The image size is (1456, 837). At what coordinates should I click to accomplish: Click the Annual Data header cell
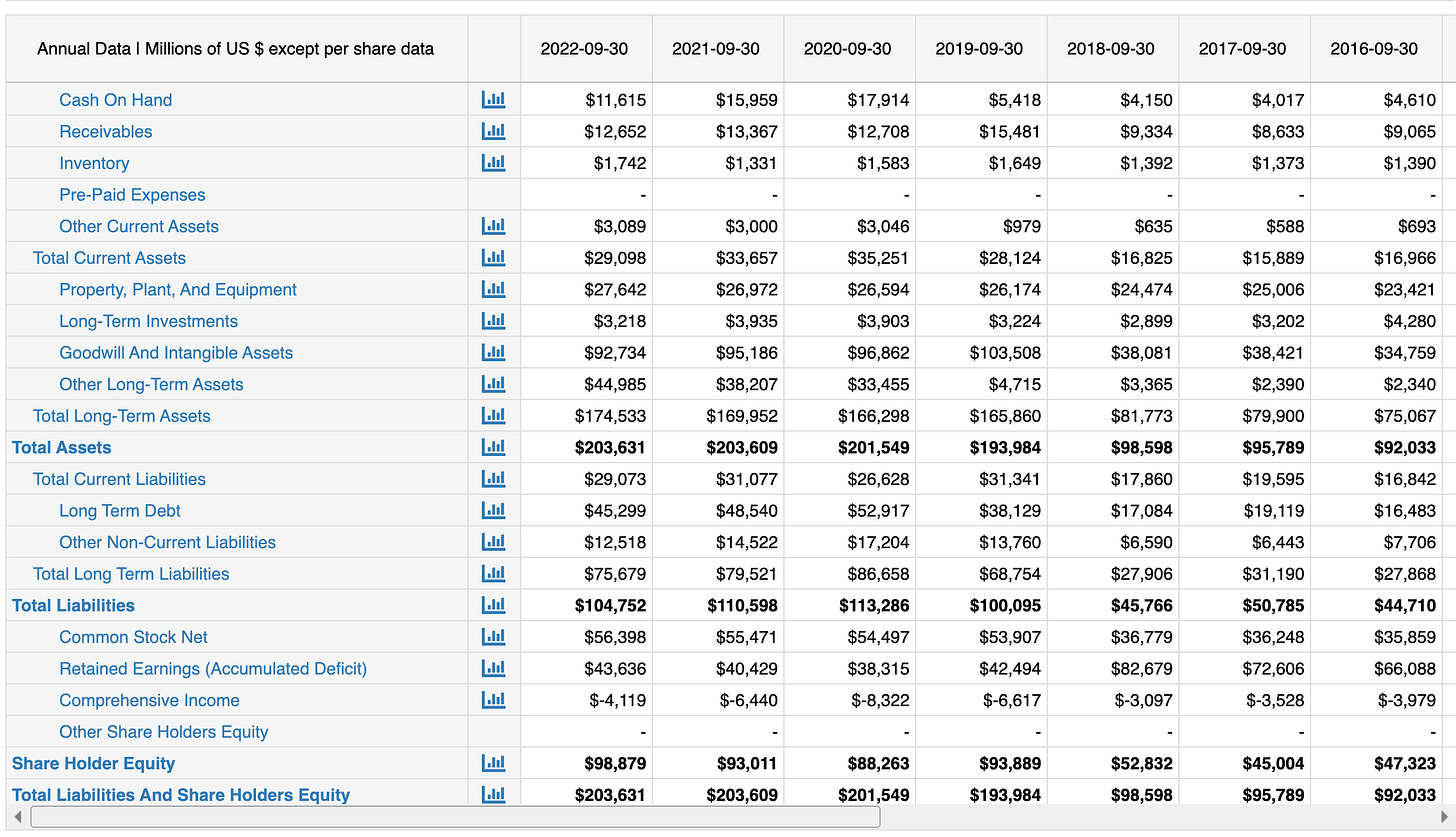point(237,48)
